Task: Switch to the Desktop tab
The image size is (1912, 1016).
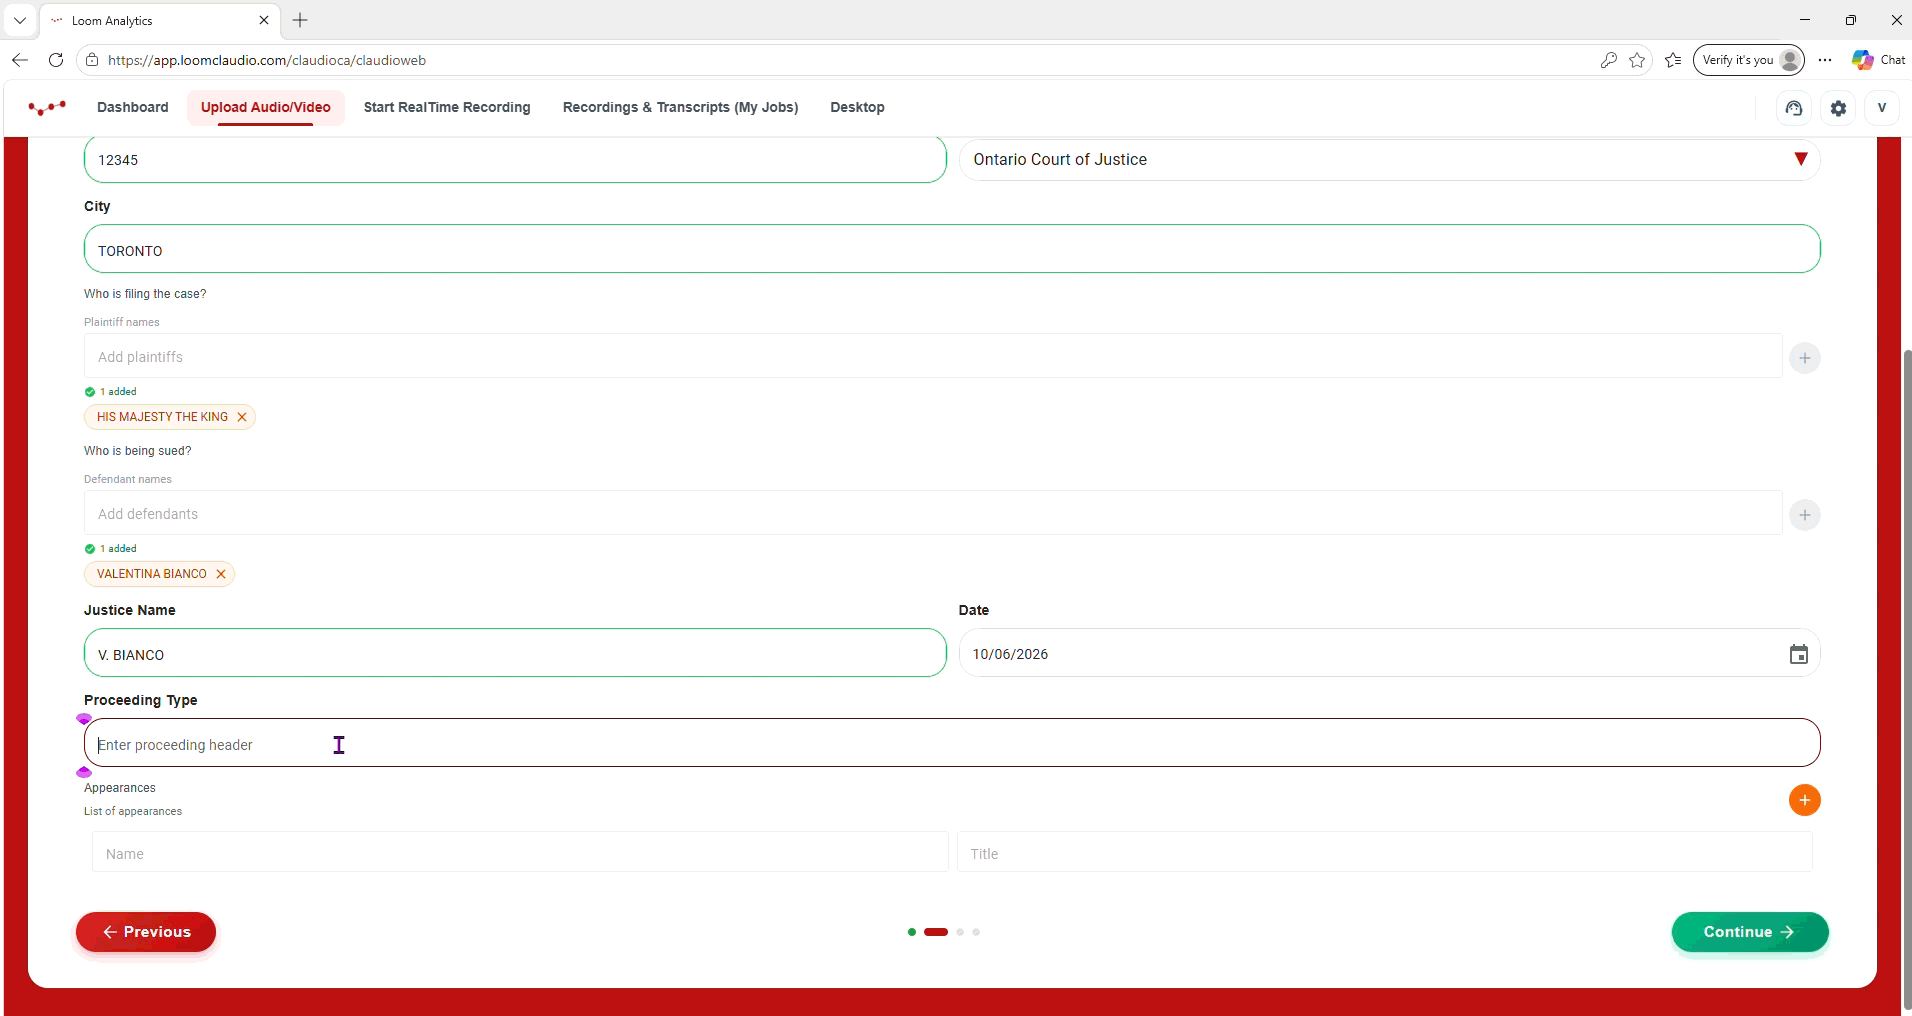Action: tap(857, 107)
